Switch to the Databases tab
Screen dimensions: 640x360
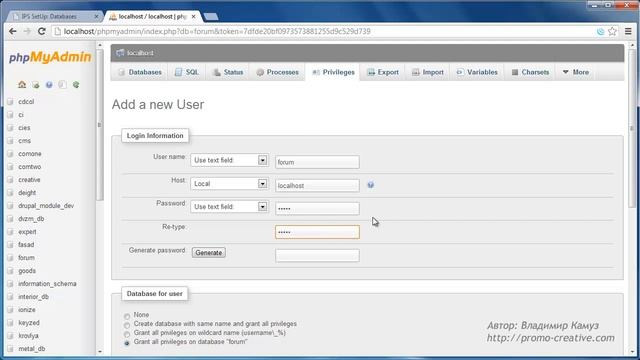tap(140, 72)
